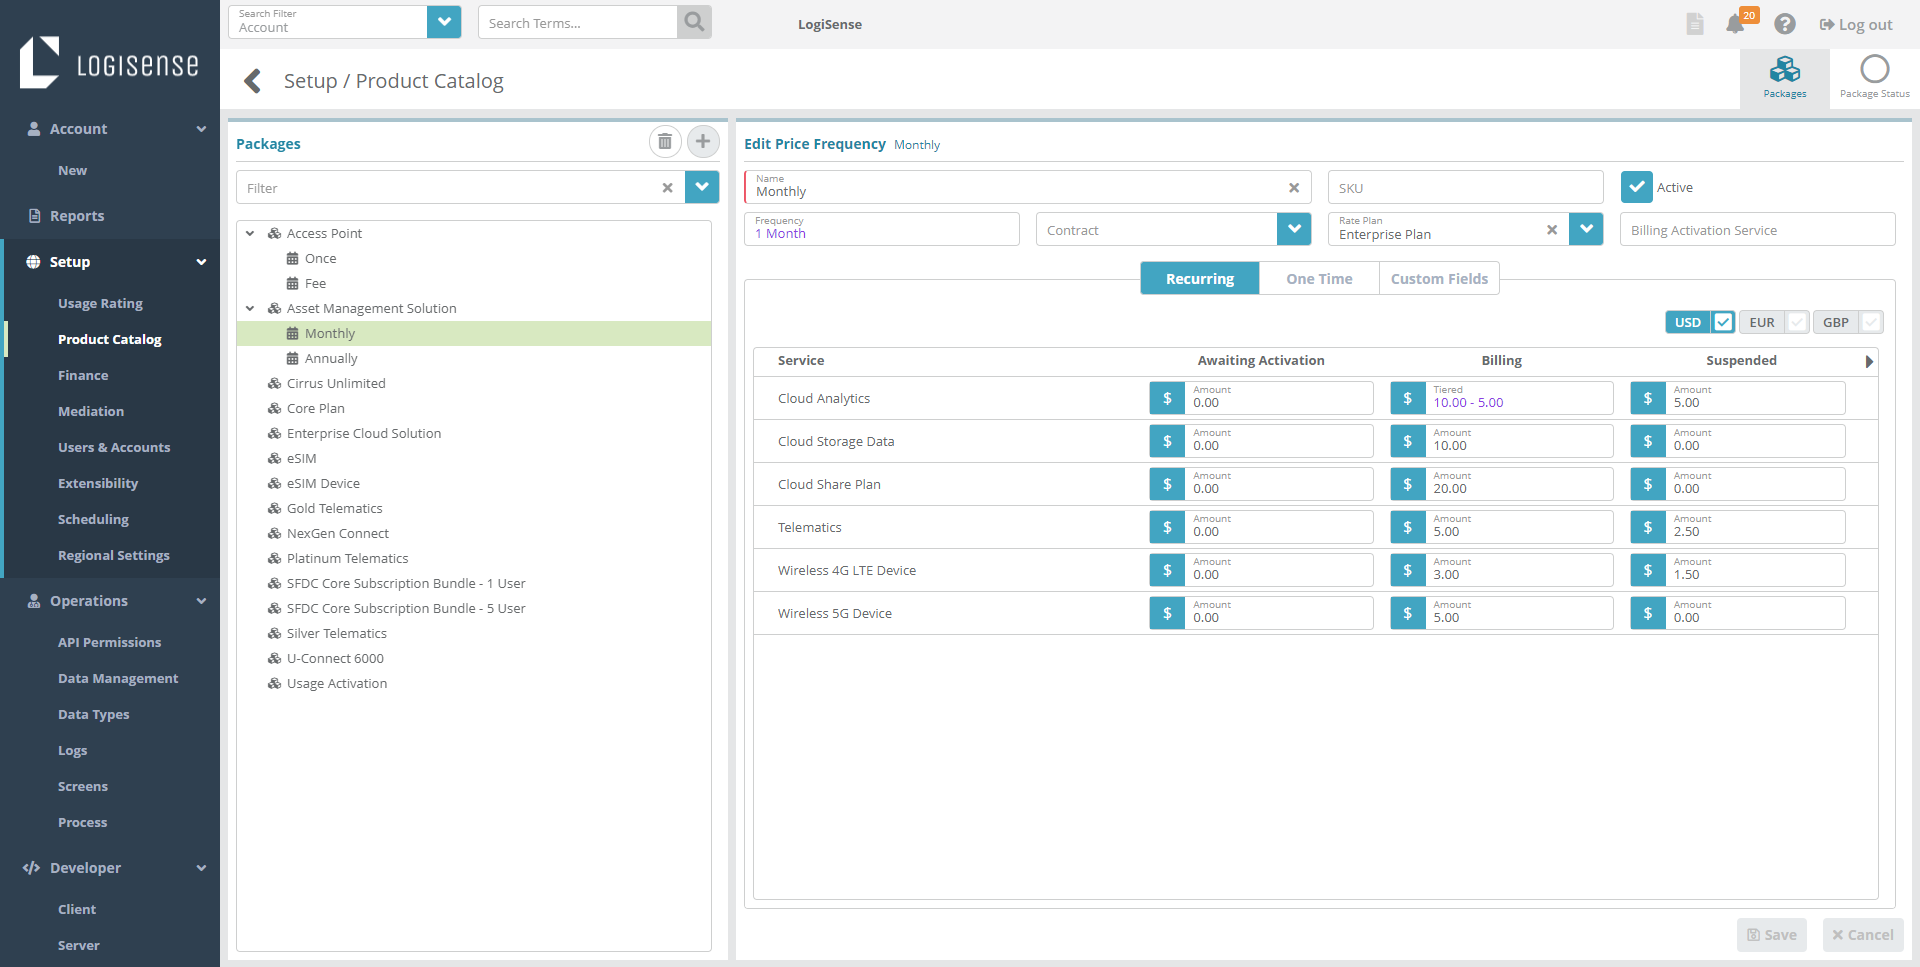The width and height of the screenshot is (1920, 967).
Task: Click the Search Terms input field
Action: pyautogui.click(x=578, y=22)
